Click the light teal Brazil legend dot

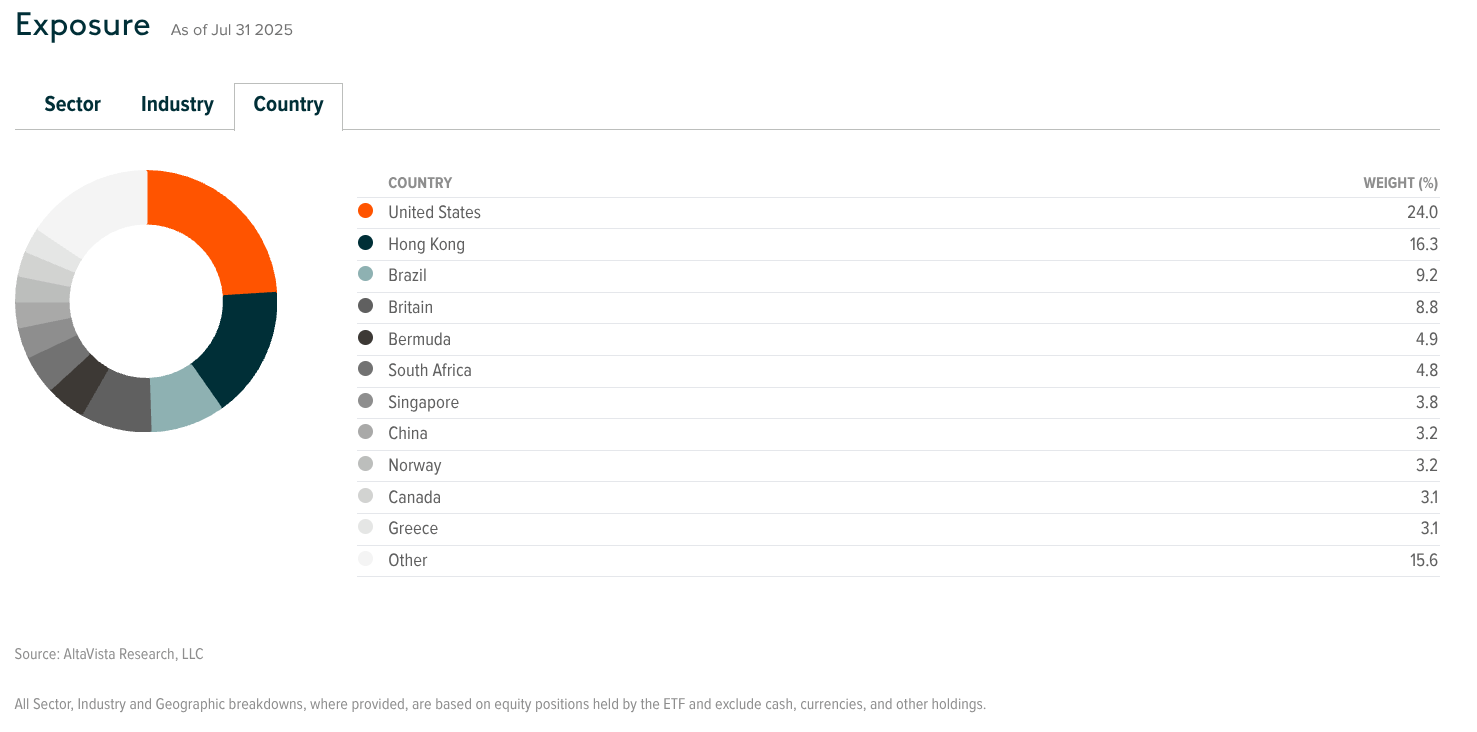tap(365, 275)
